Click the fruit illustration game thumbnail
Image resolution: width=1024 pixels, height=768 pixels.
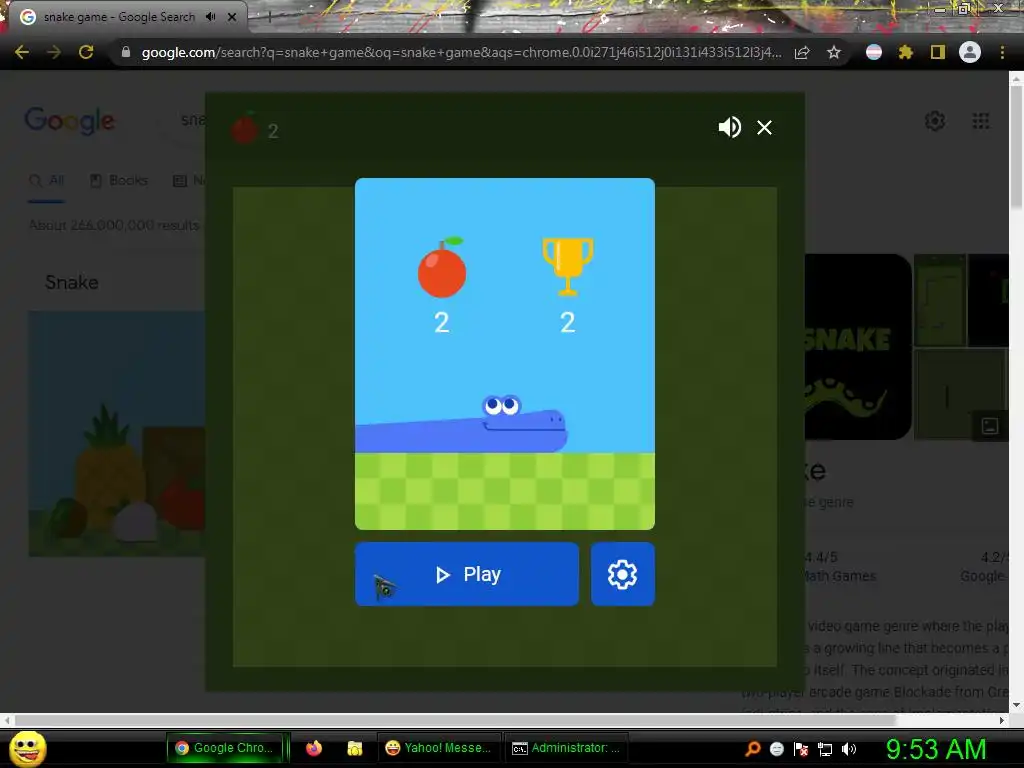click(117, 434)
